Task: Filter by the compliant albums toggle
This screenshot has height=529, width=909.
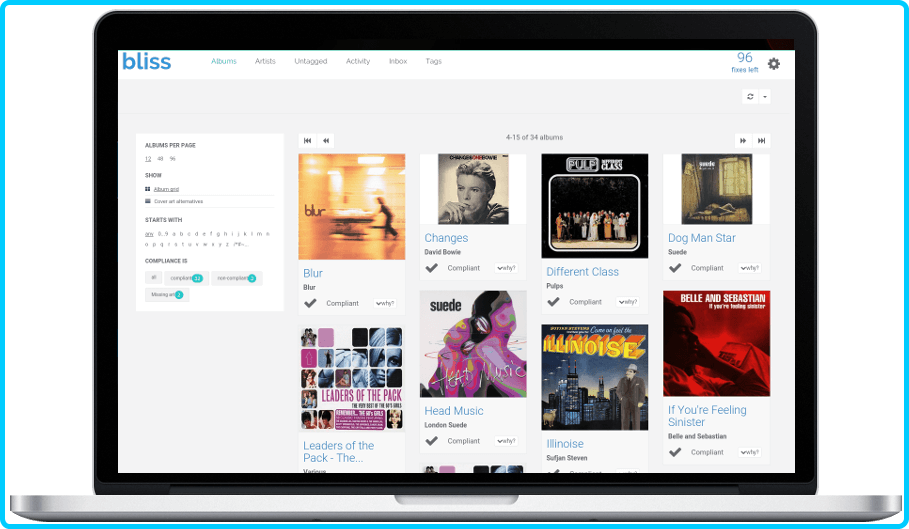Action: 186,278
